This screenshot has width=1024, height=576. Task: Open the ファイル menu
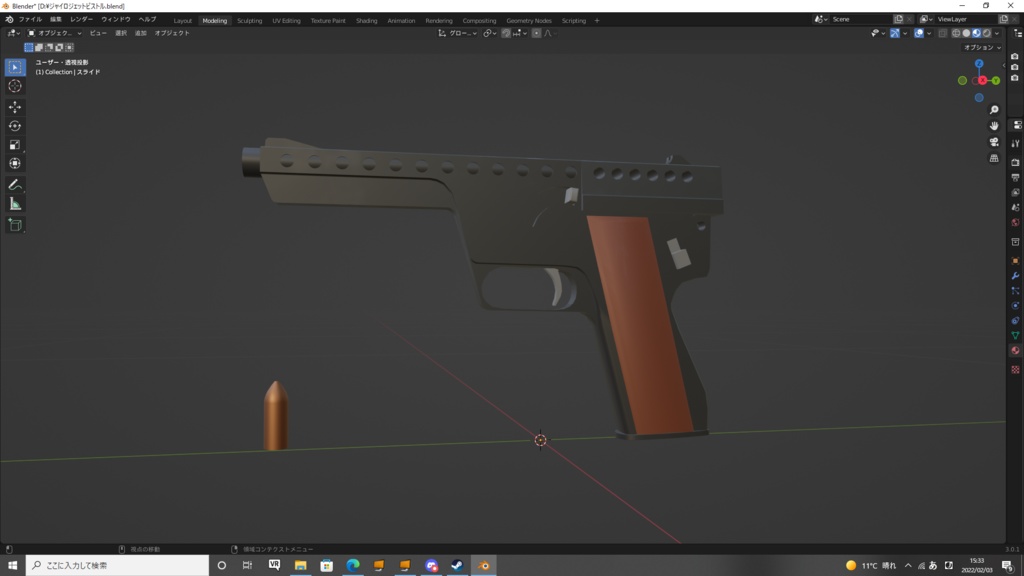click(x=30, y=20)
